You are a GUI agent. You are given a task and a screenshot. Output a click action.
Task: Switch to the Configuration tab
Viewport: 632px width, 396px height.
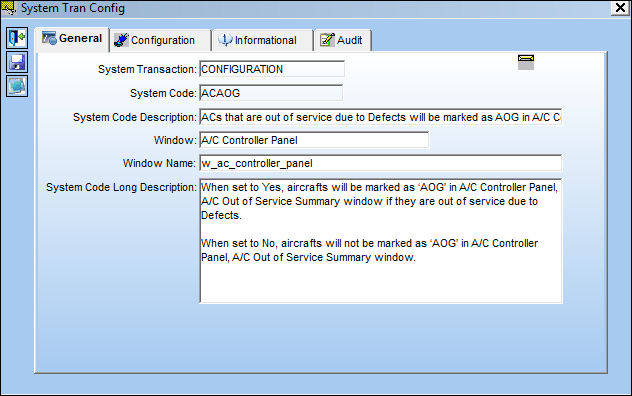click(x=160, y=40)
